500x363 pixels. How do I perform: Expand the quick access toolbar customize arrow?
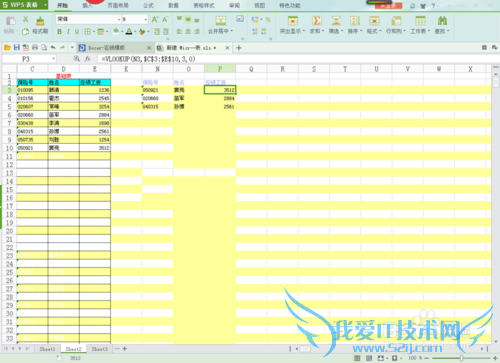[x=72, y=48]
